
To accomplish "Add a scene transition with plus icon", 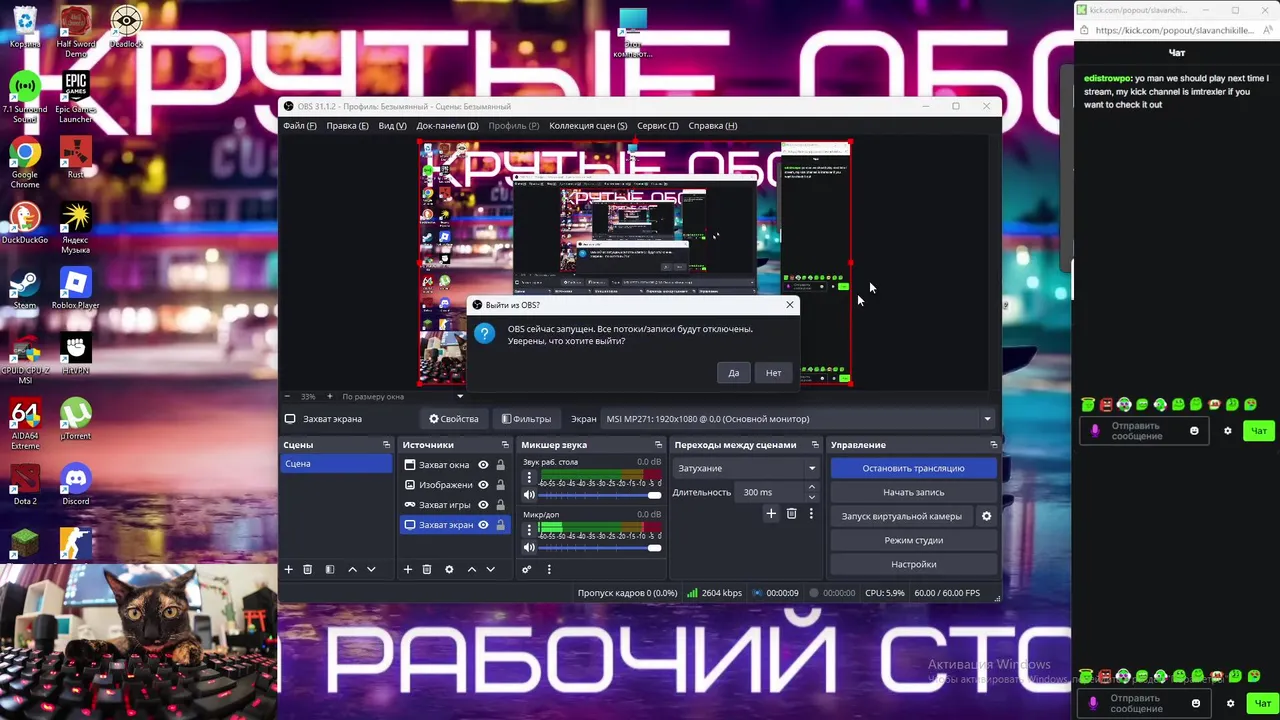I will tap(771, 513).
